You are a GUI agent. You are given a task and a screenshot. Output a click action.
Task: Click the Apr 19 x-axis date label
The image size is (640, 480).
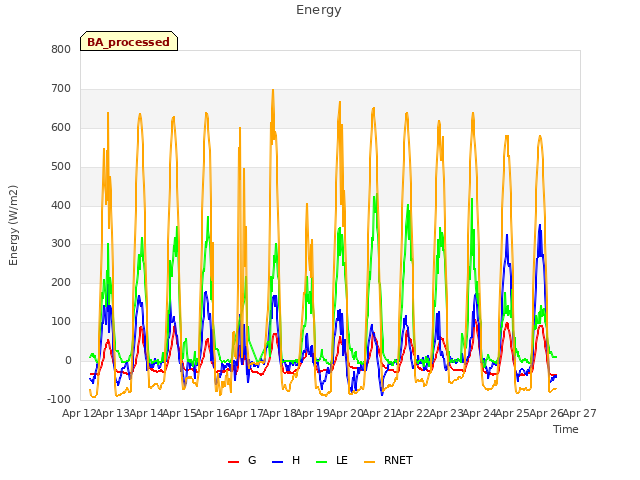[x=312, y=413]
